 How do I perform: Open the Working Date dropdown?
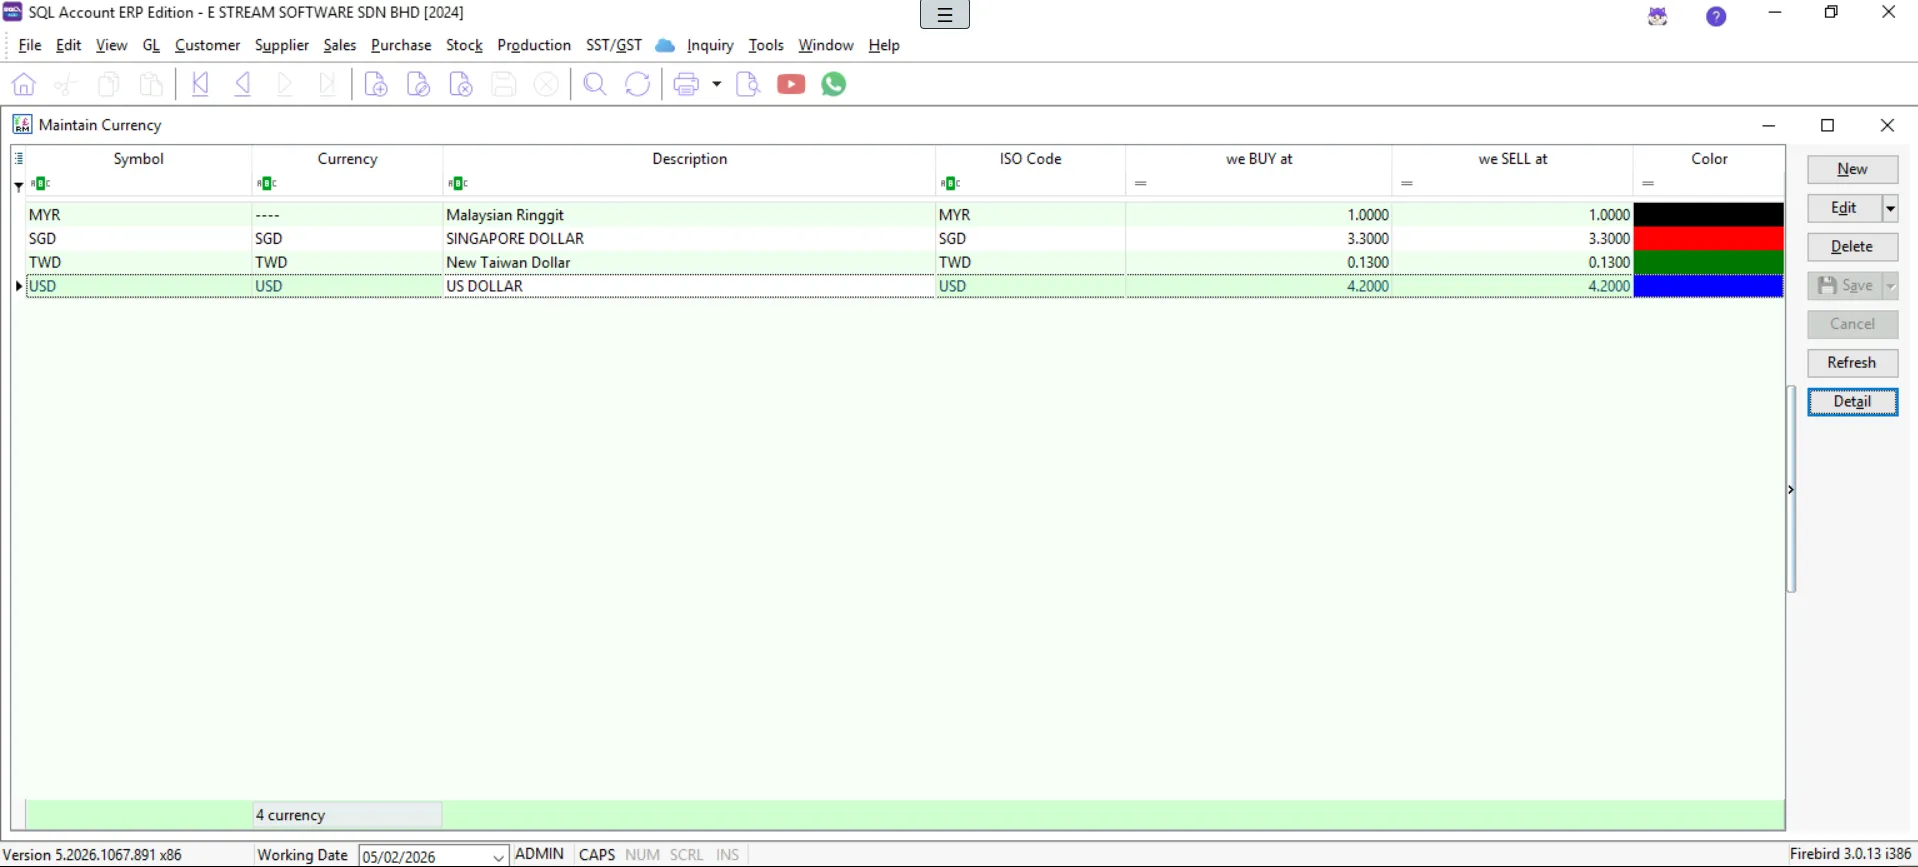click(x=498, y=857)
